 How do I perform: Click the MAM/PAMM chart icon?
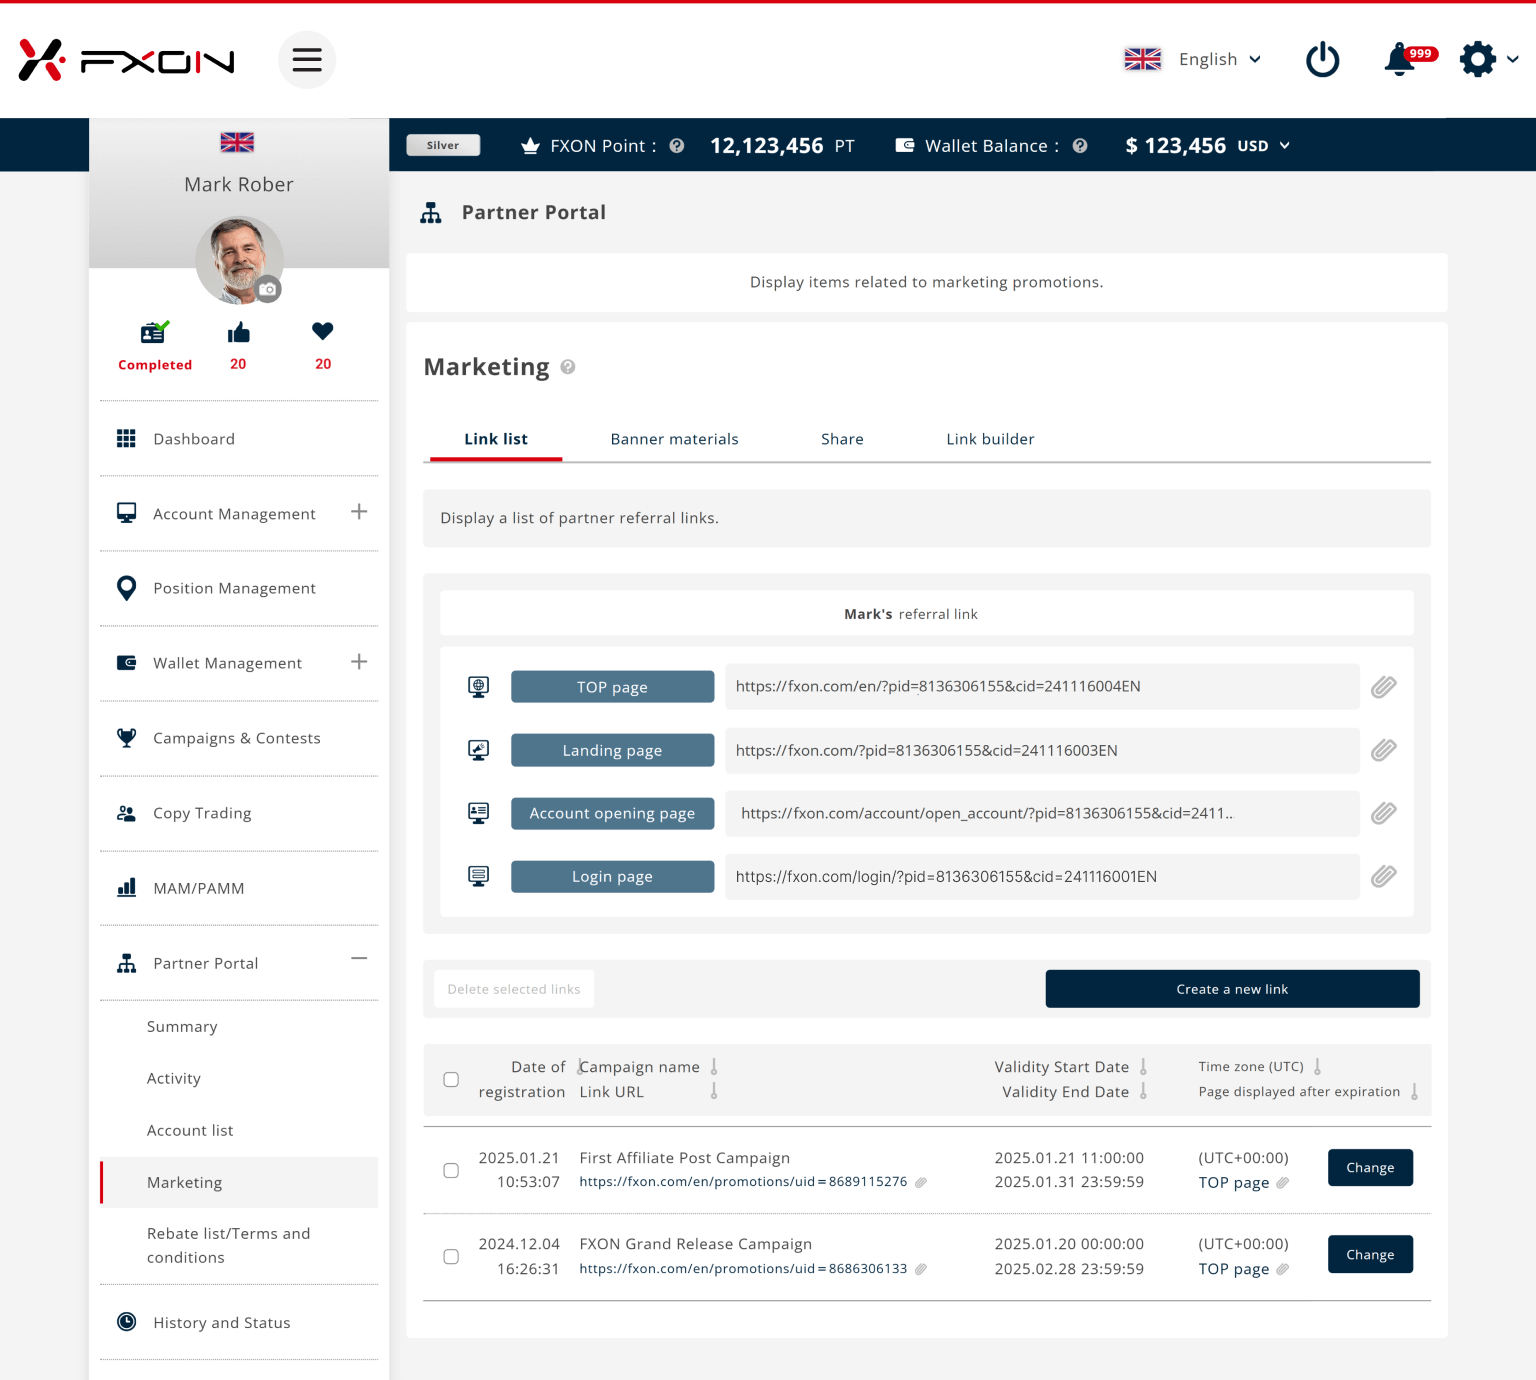coord(126,888)
